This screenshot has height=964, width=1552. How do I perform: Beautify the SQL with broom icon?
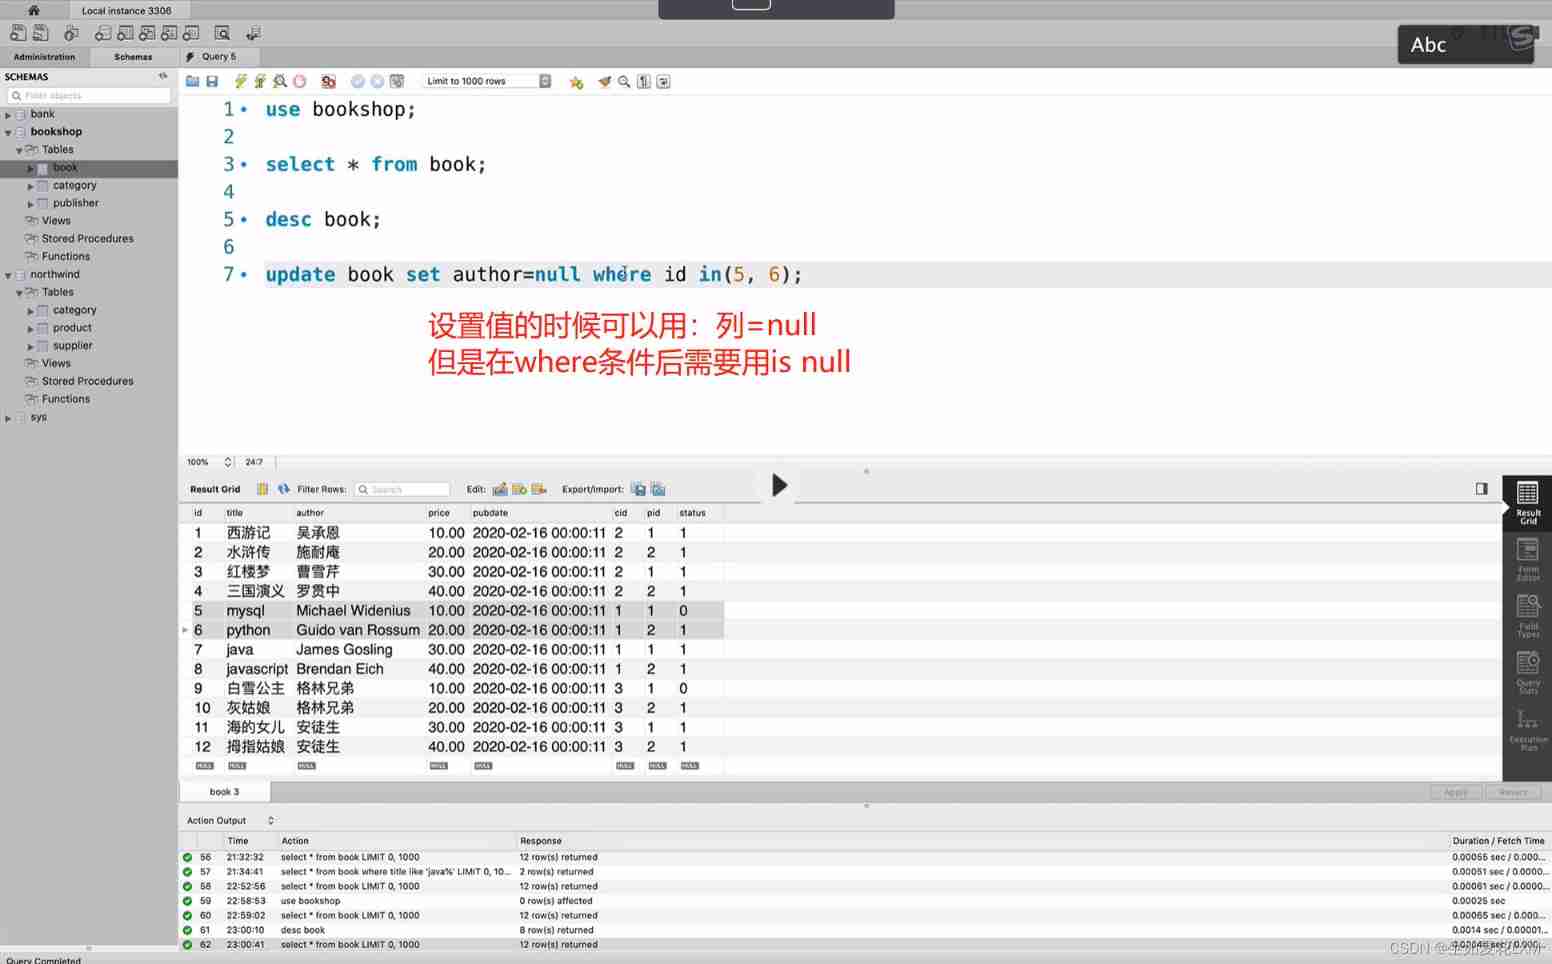605,82
